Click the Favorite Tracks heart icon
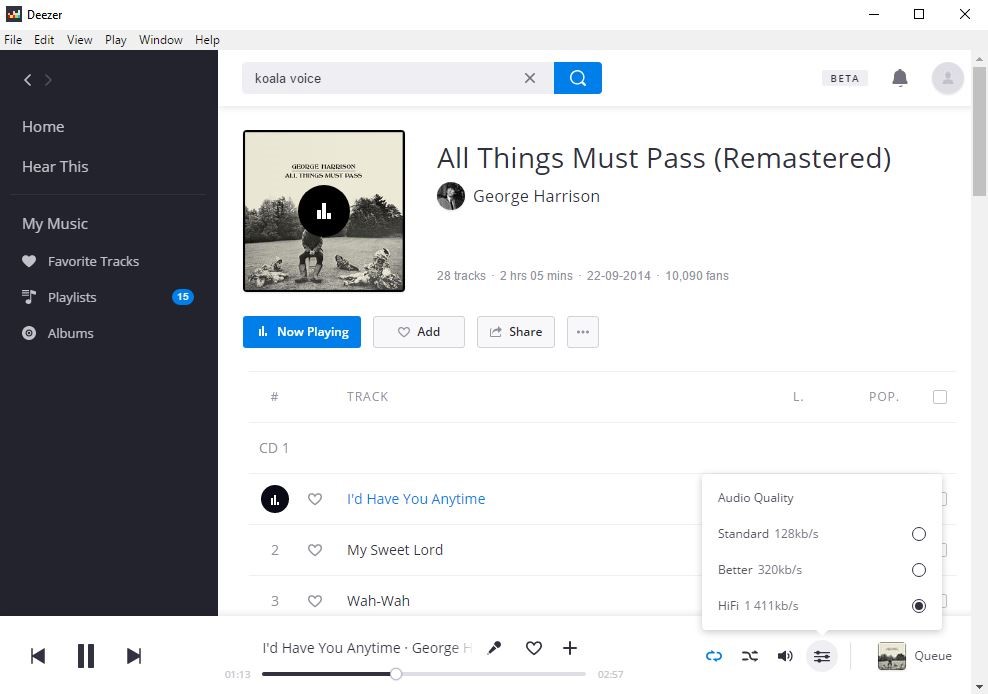This screenshot has width=988, height=694. tap(29, 261)
